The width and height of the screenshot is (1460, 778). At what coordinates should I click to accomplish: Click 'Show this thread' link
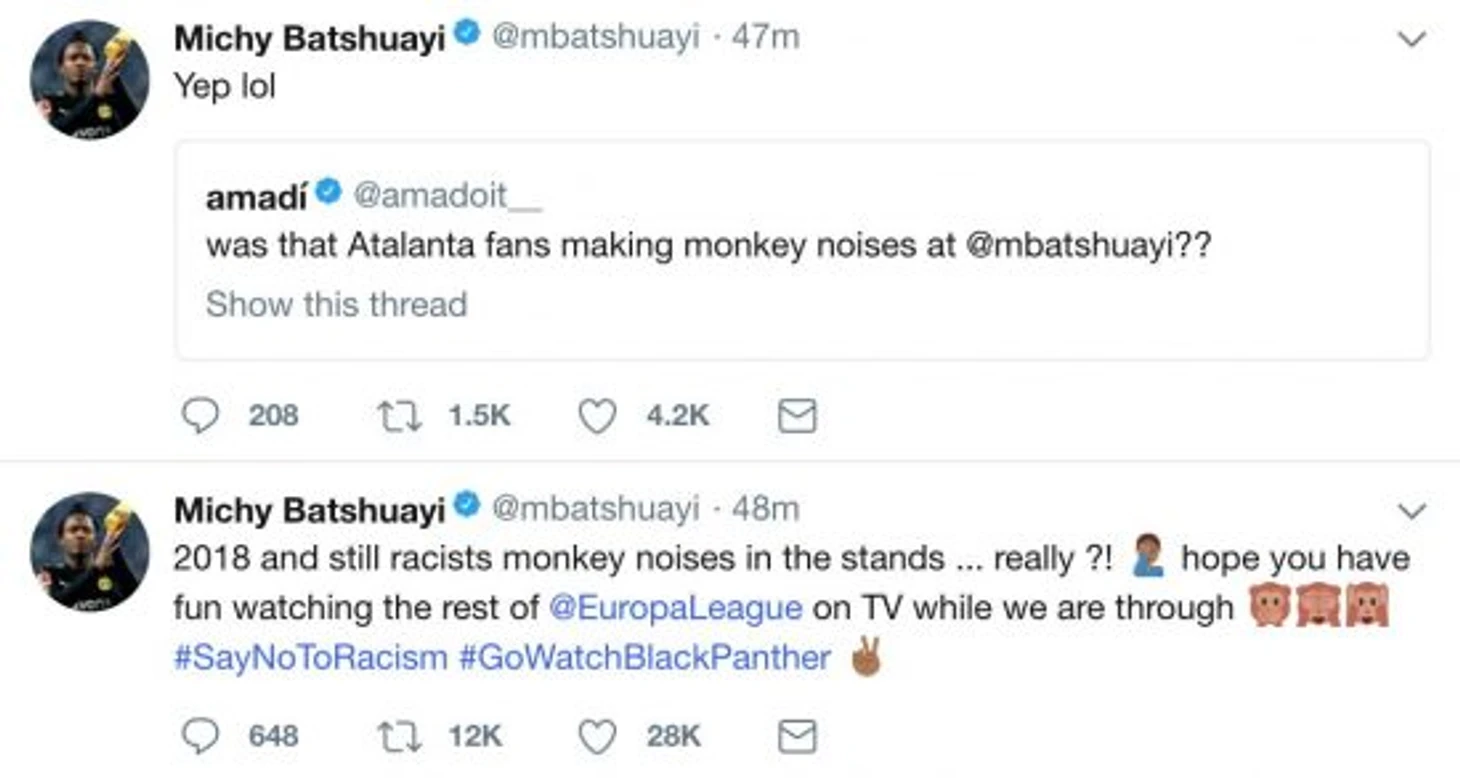coord(336,303)
